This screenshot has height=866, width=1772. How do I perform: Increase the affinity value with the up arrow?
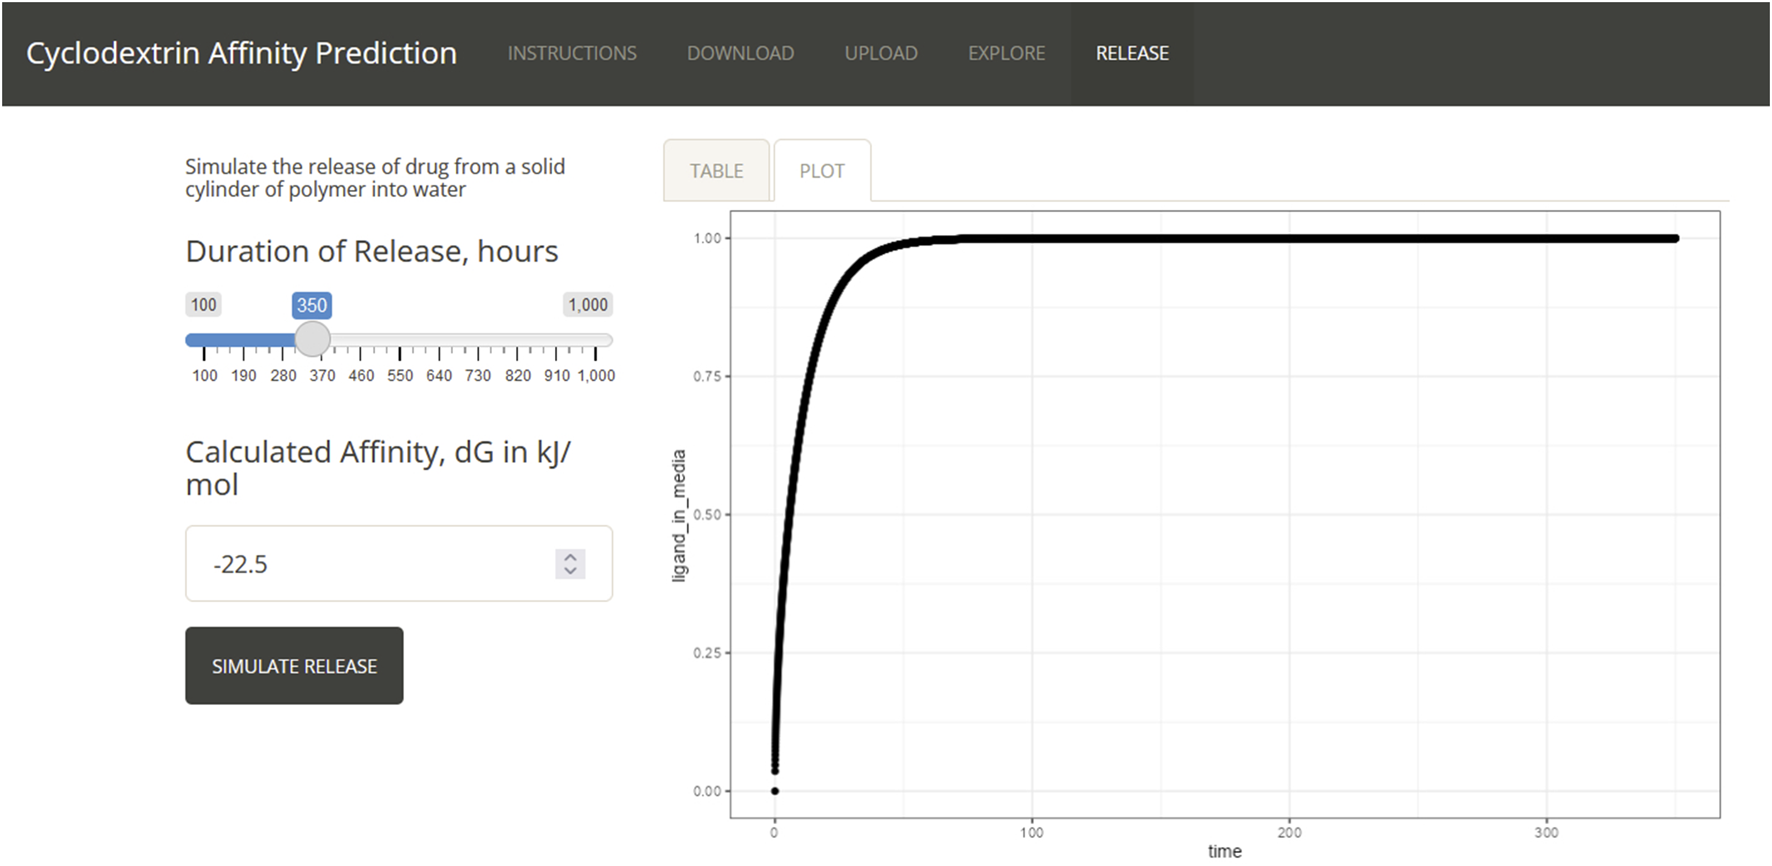click(x=570, y=557)
